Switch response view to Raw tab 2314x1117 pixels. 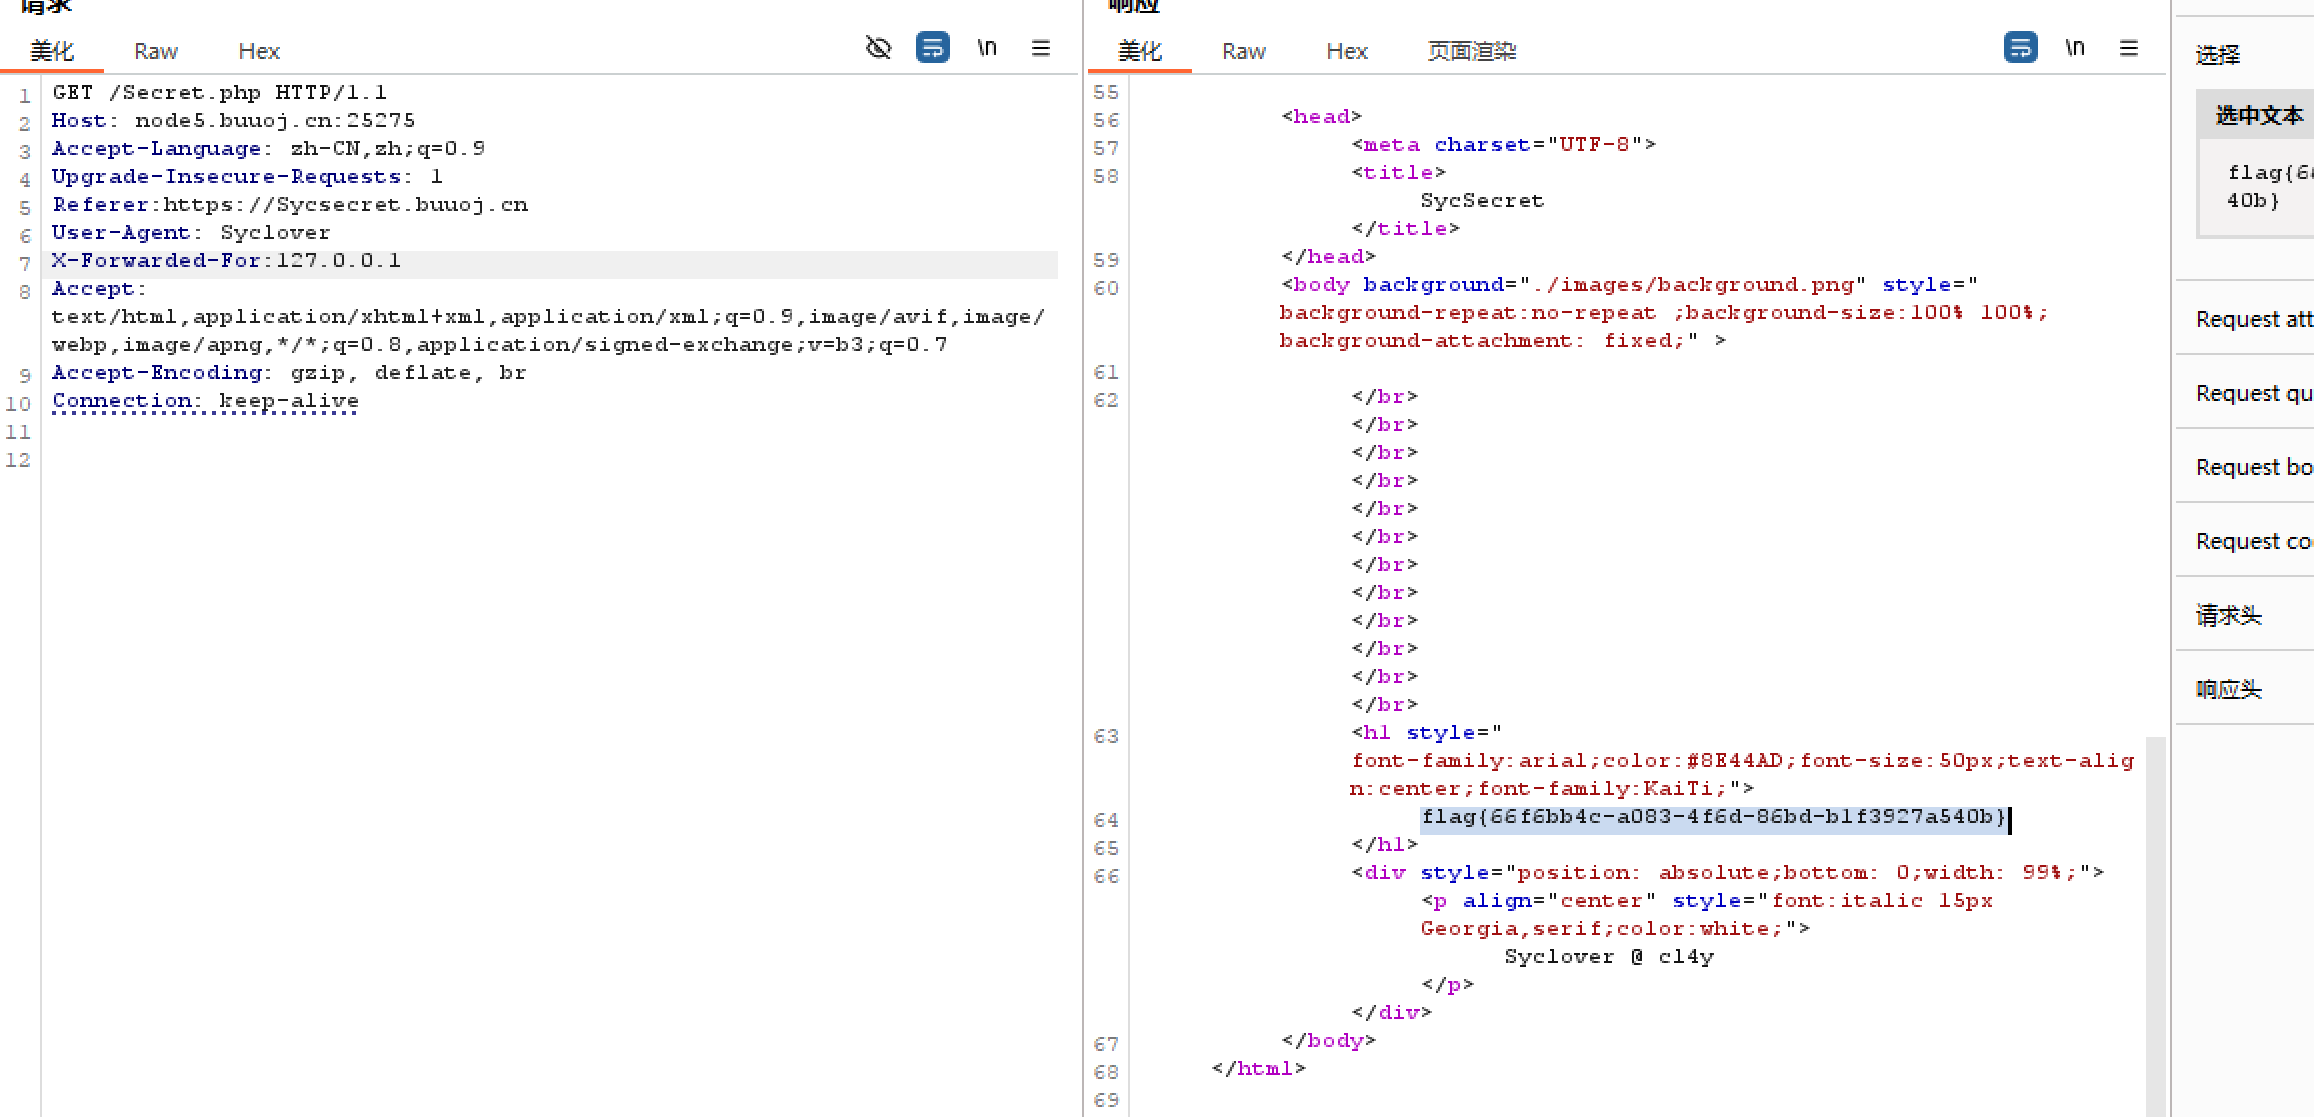tap(1244, 51)
